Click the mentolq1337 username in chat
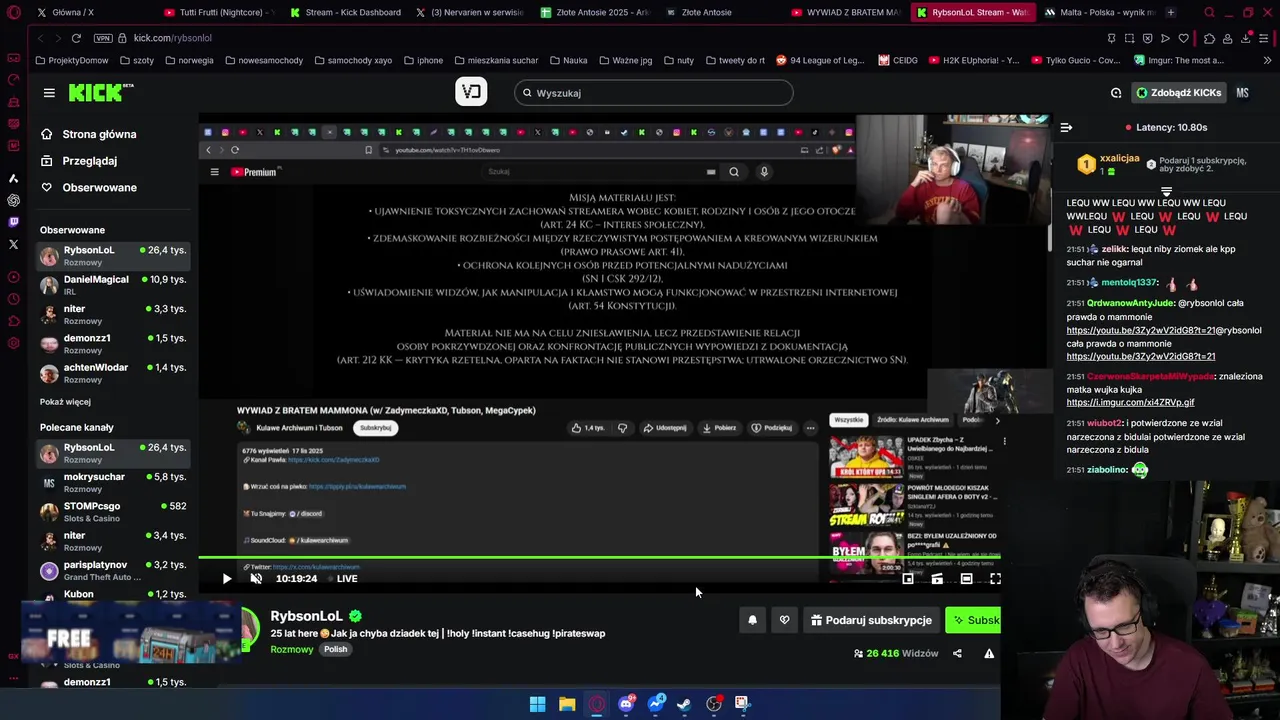 point(1129,283)
